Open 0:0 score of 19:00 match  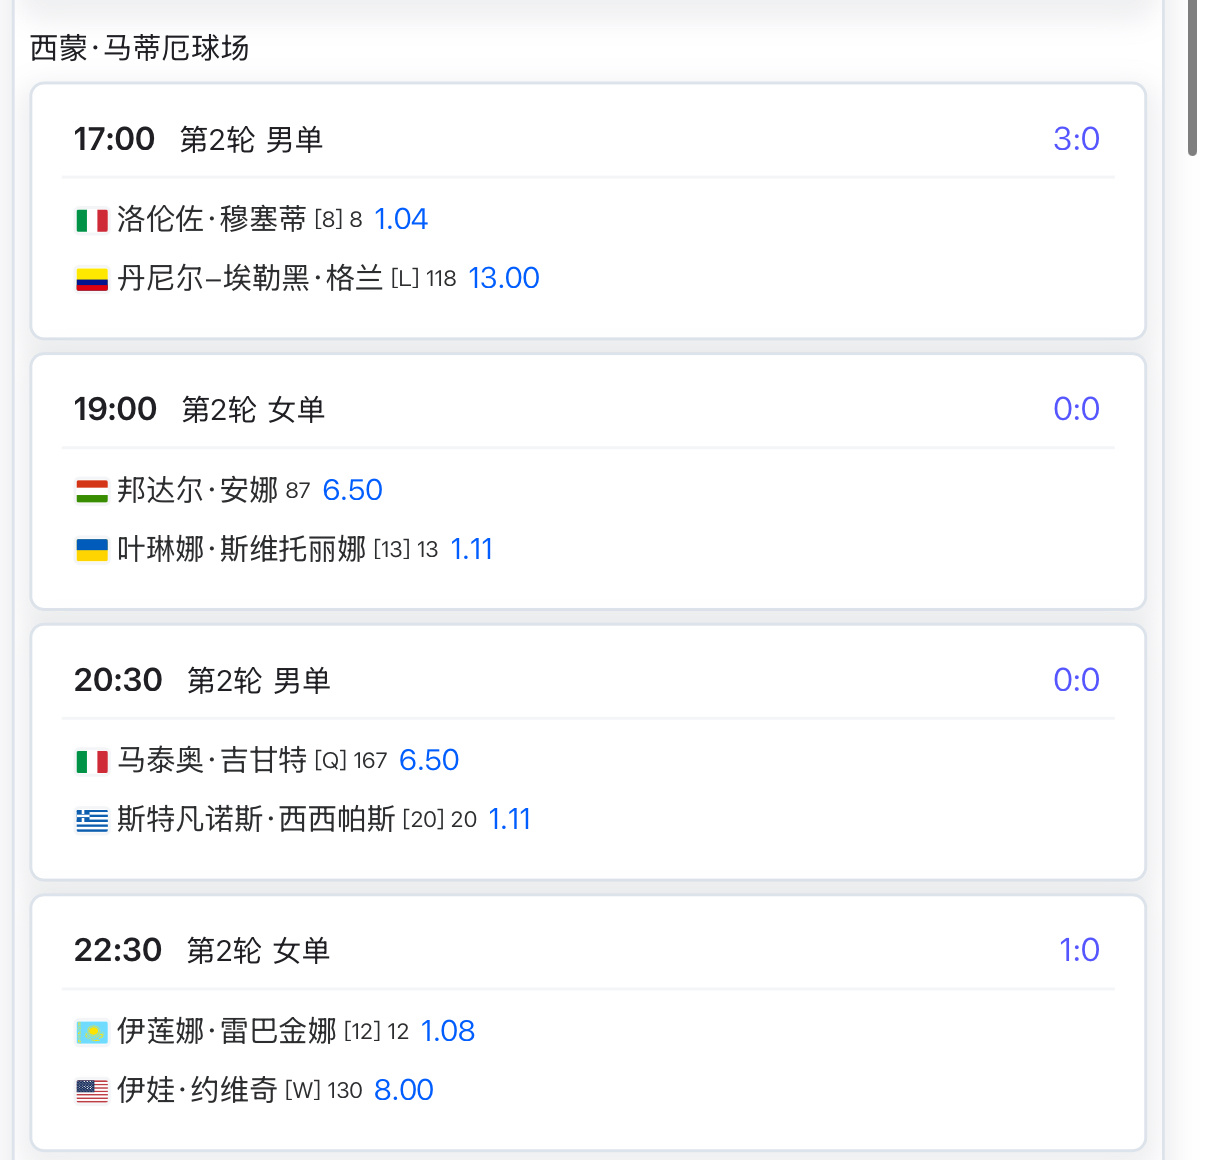tap(1076, 409)
